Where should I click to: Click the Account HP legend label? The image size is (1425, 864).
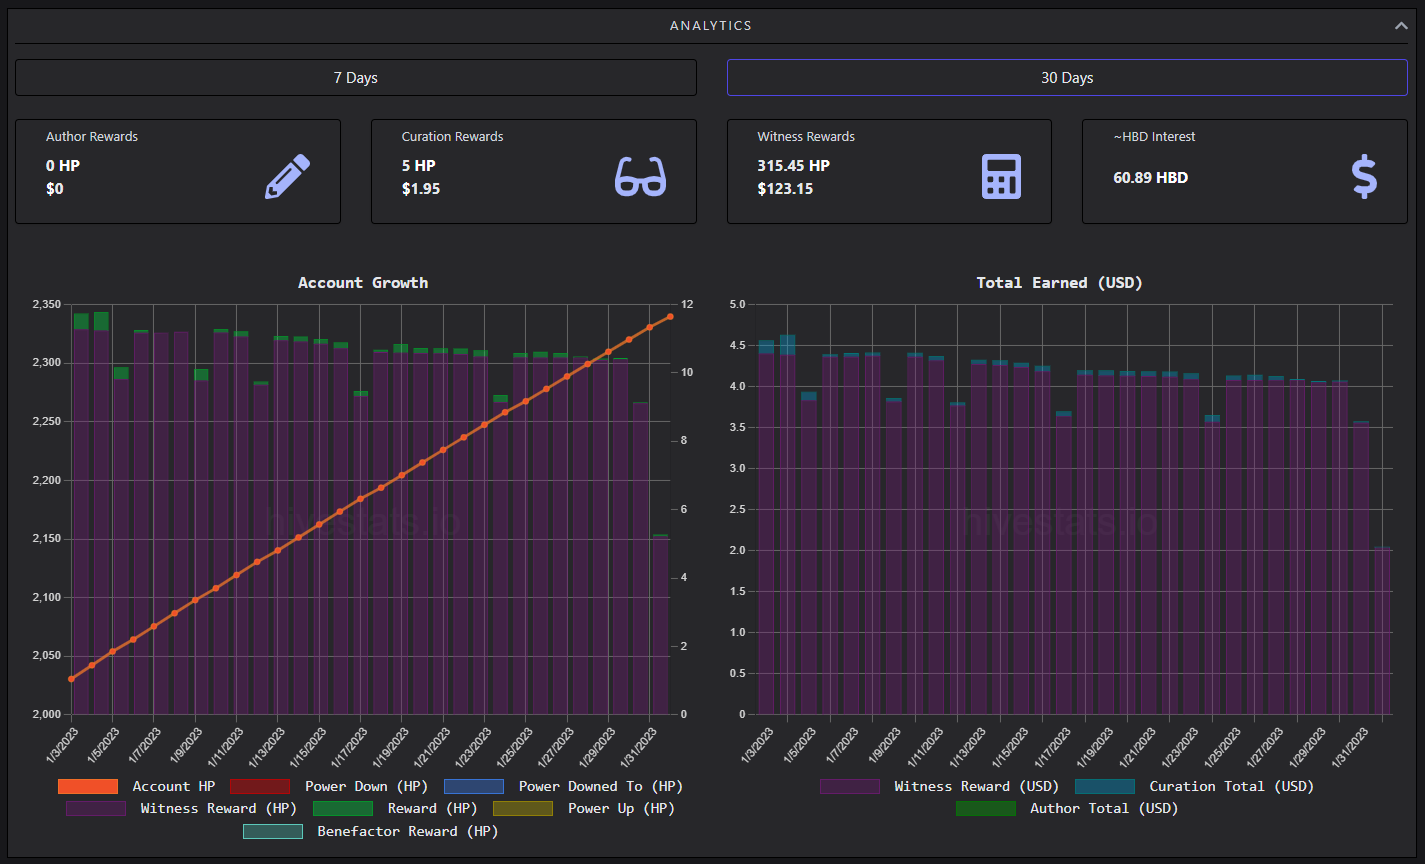click(174, 787)
